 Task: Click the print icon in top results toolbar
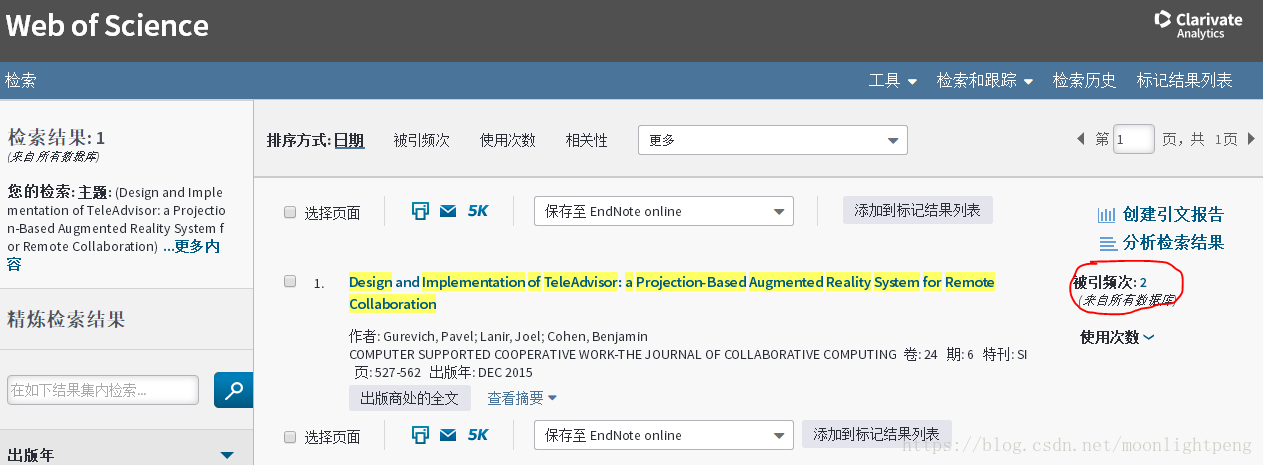coord(420,211)
